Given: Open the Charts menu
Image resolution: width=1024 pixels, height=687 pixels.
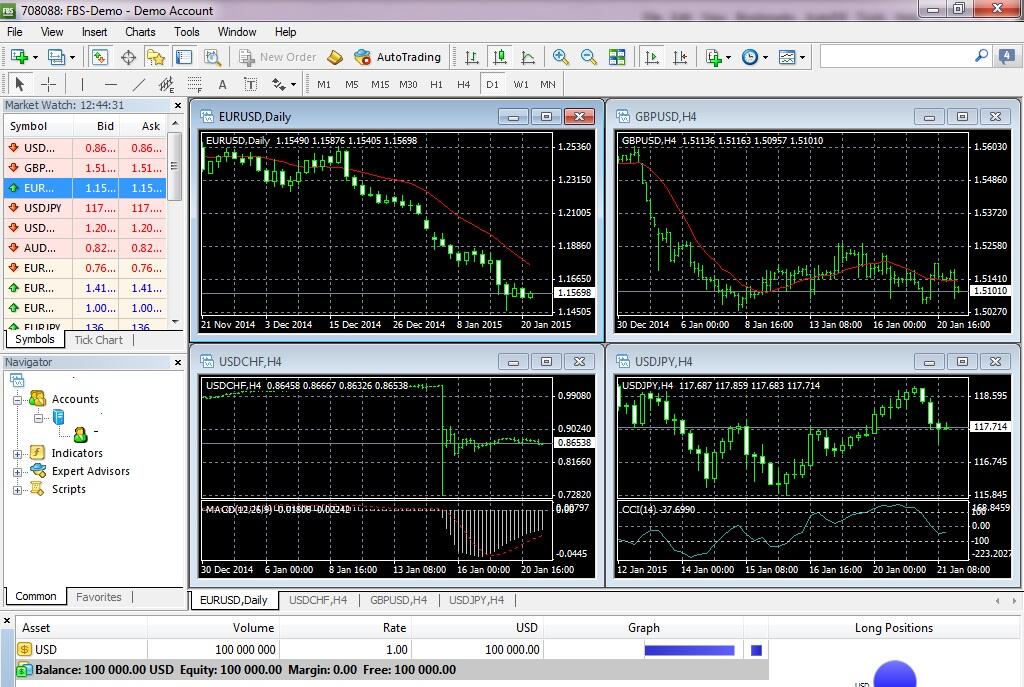Looking at the screenshot, I should 140,32.
